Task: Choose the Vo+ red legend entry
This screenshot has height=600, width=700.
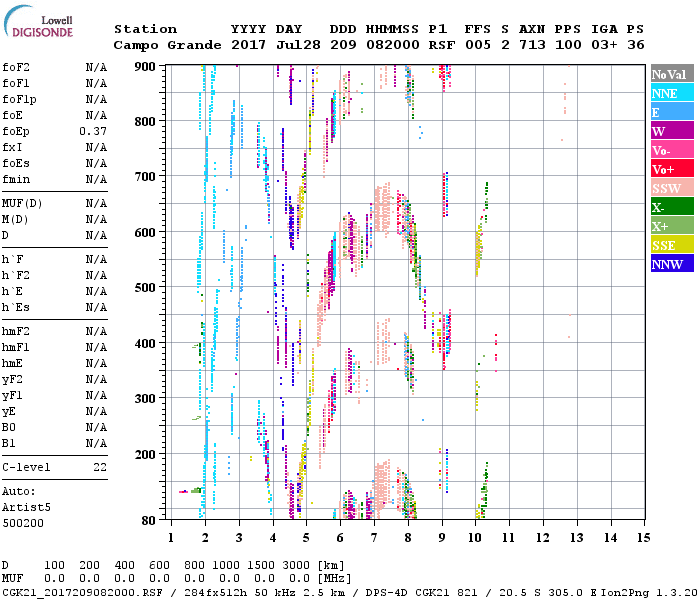Action: (x=670, y=169)
